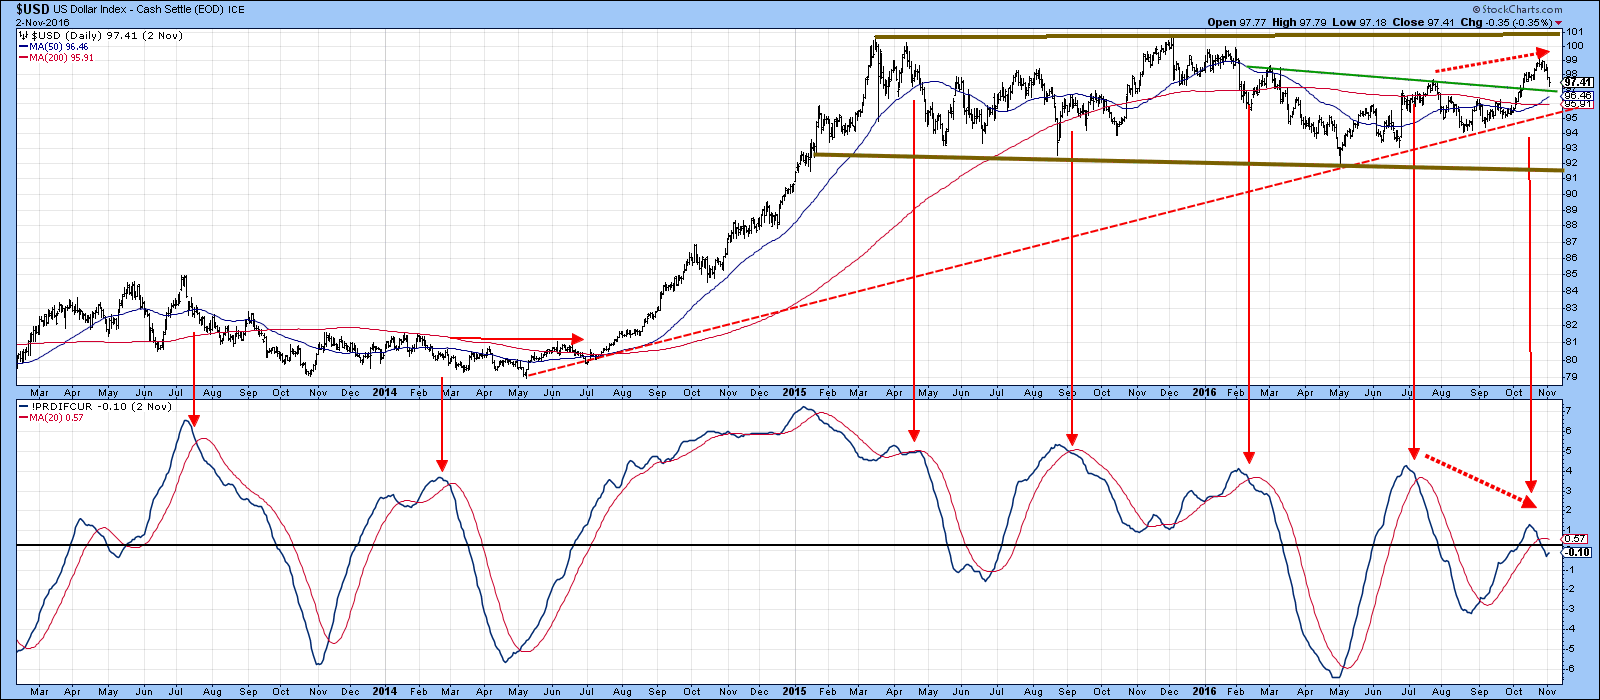This screenshot has height=700, width=1600.
Task: Click the 2016 label on upper time axis
Action: 1204,393
